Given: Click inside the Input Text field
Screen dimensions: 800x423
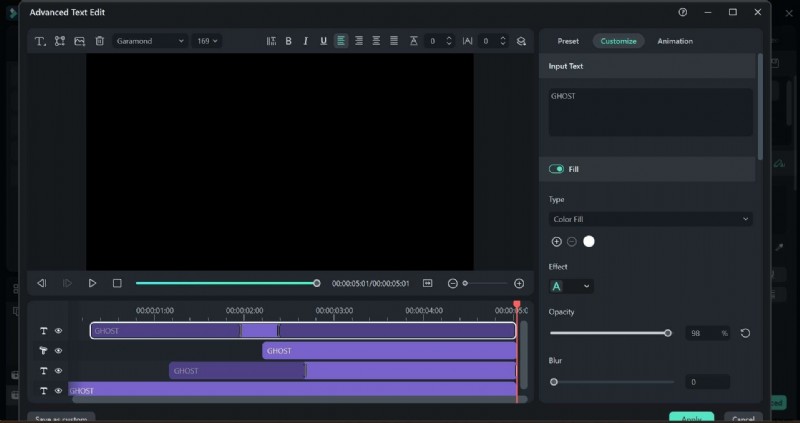Looking at the screenshot, I should pyautogui.click(x=650, y=112).
